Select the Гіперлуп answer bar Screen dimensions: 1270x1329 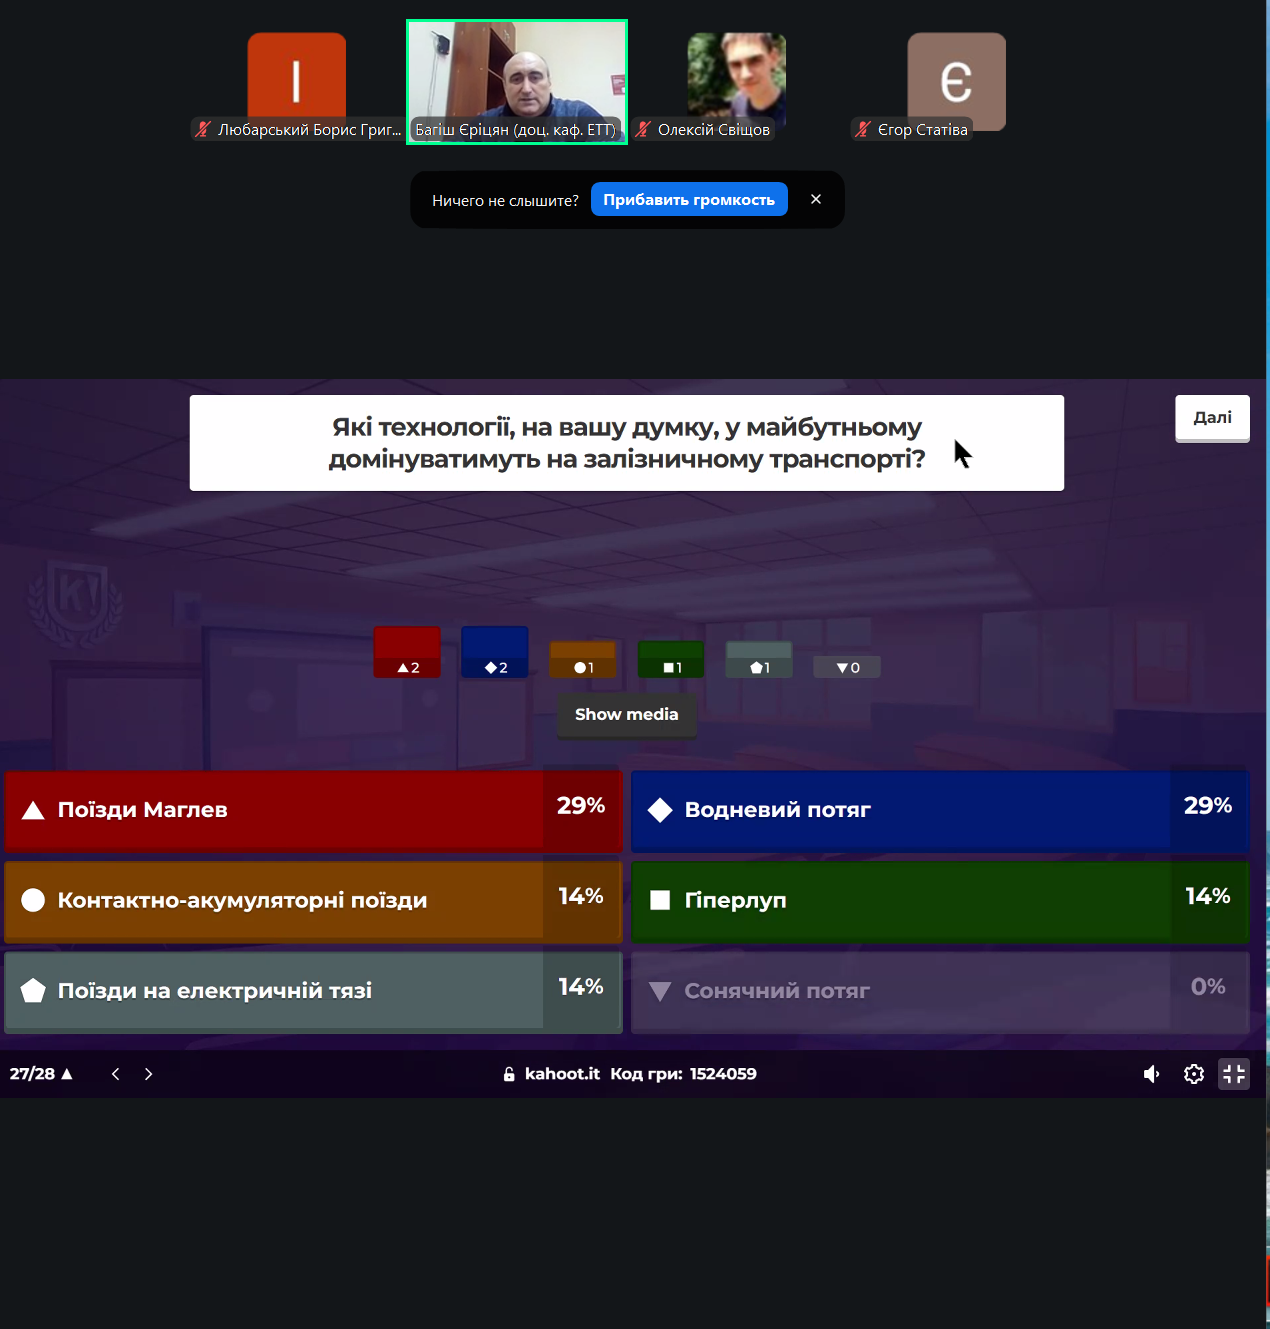[940, 900]
